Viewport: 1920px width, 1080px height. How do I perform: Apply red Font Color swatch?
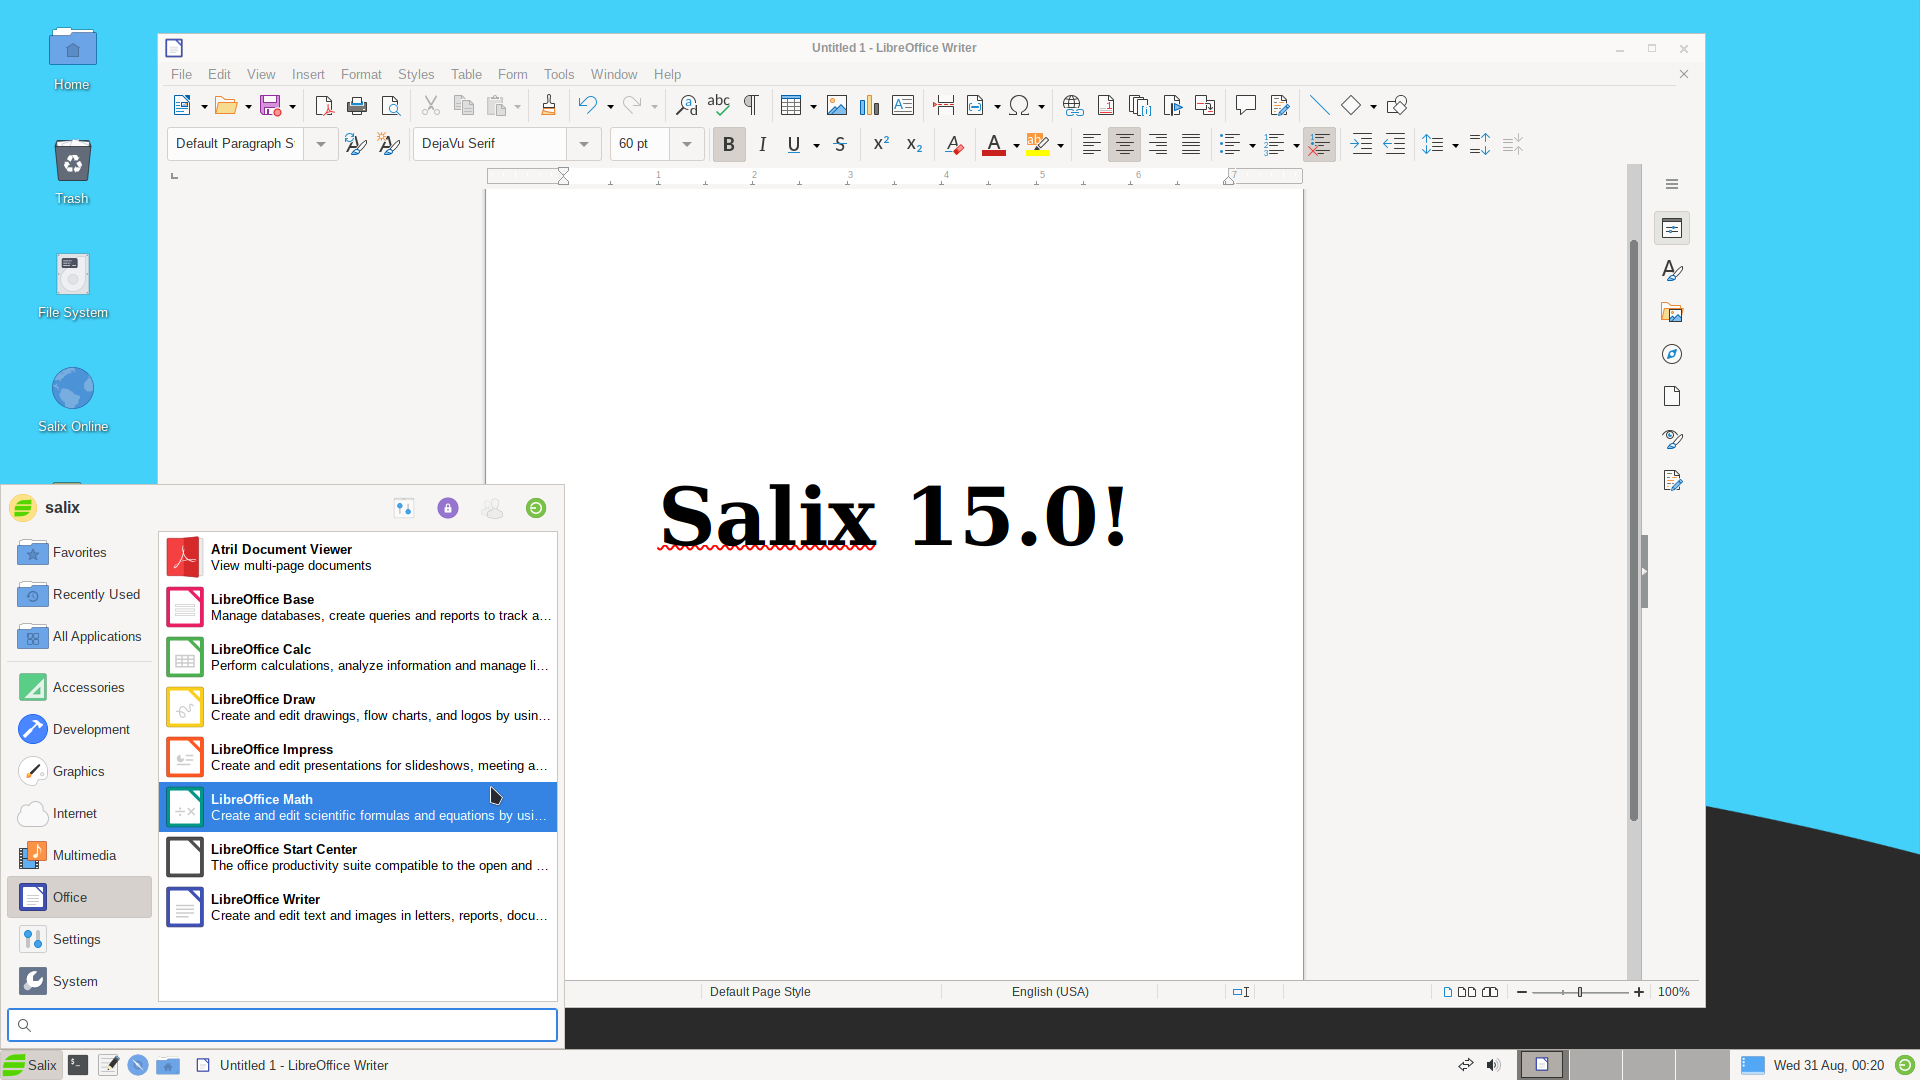point(994,145)
